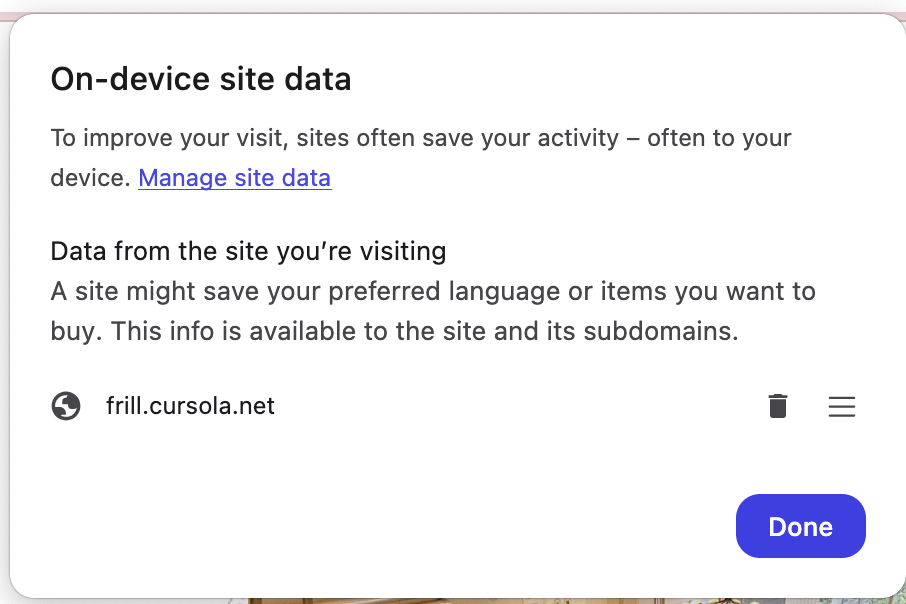906x604 pixels.
Task: Close the dialog with the blue Done button
Action: pos(800,526)
